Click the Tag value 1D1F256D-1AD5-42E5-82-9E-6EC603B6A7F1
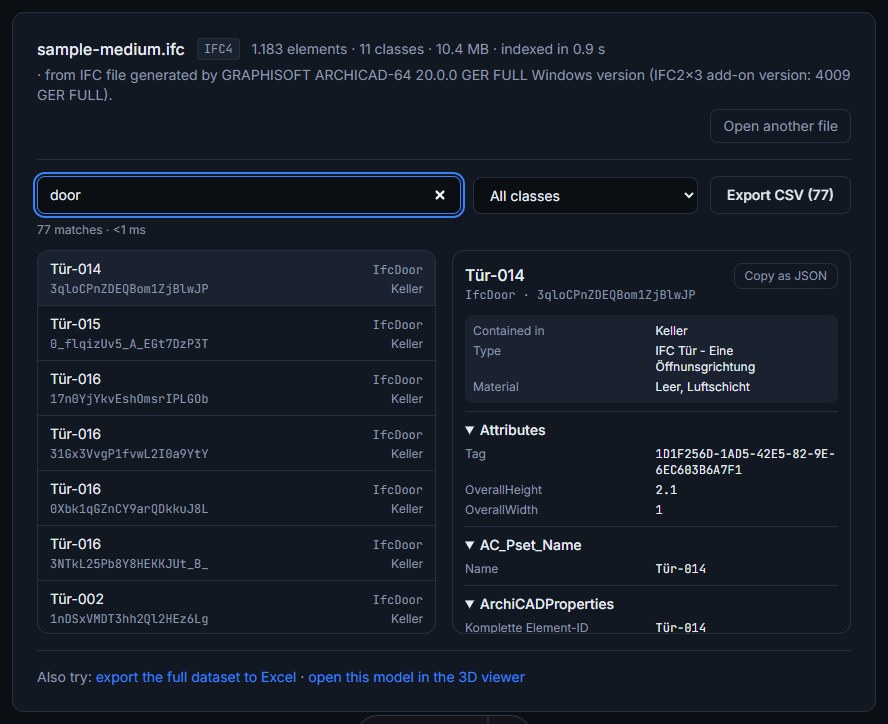This screenshot has height=724, width=888. [745, 462]
